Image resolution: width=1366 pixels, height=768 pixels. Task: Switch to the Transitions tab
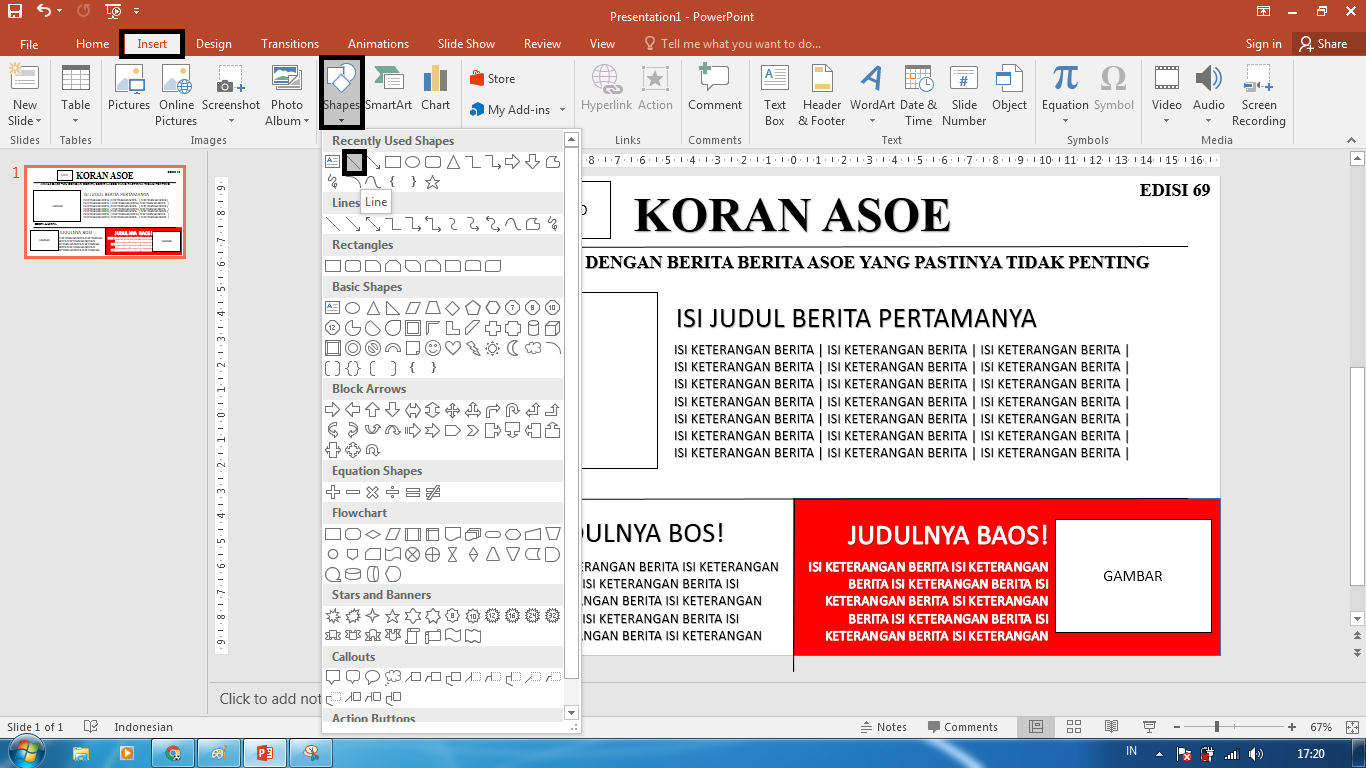point(290,44)
